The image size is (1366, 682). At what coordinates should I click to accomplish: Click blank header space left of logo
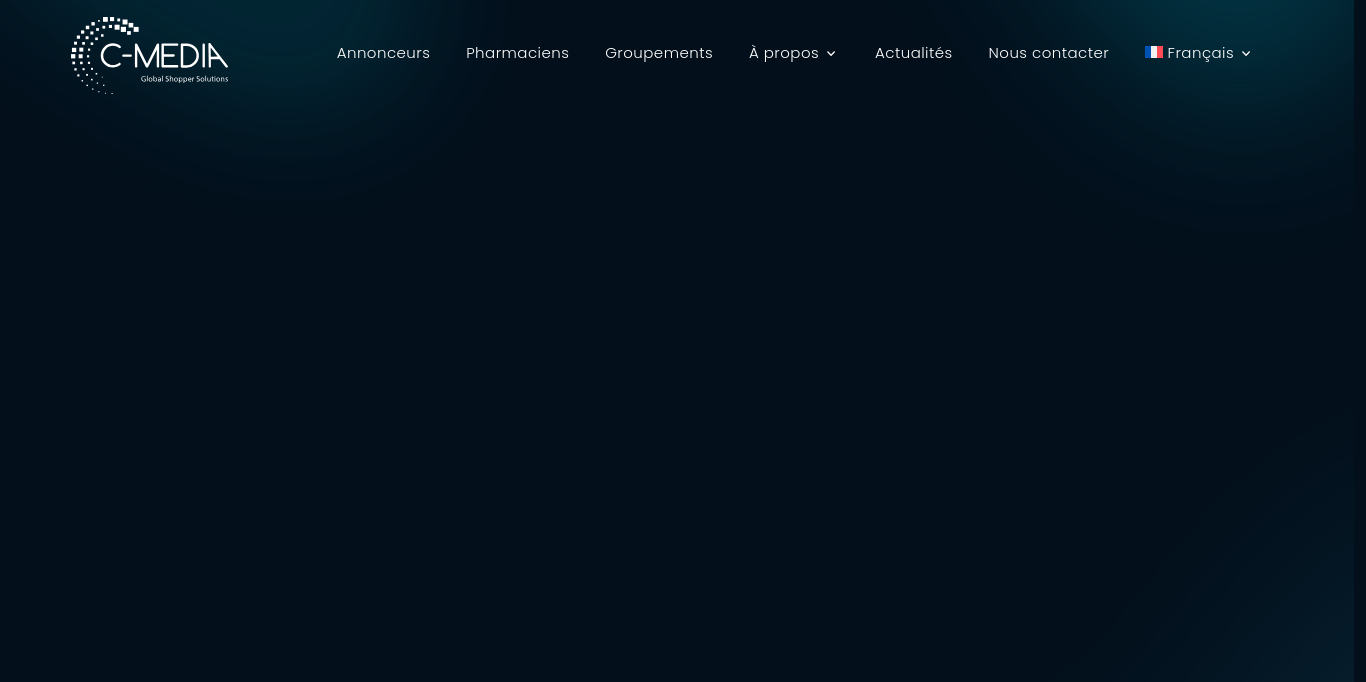pos(35,53)
